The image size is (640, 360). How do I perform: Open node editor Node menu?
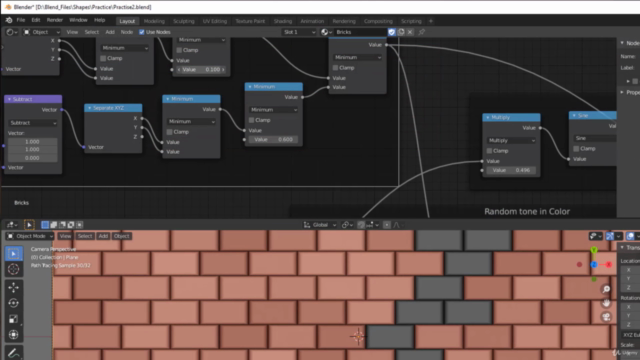(127, 32)
